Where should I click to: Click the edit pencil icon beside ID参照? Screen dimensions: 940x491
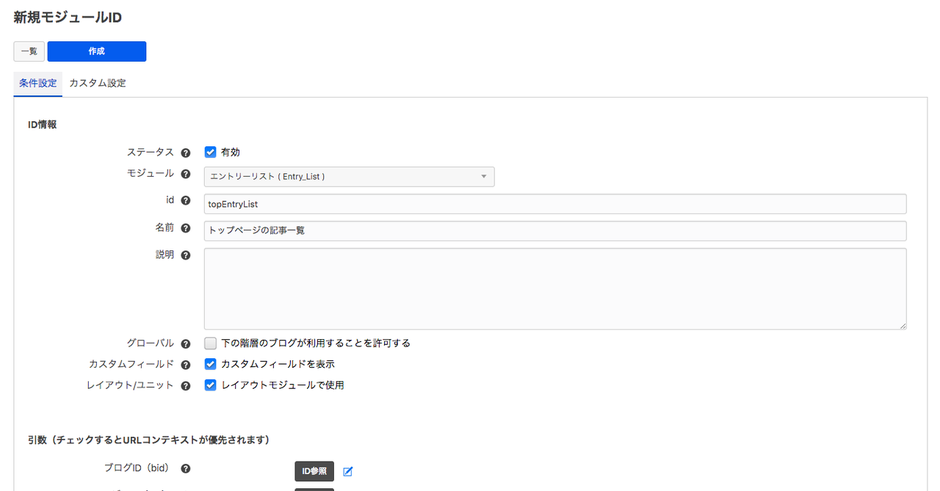tap(348, 472)
